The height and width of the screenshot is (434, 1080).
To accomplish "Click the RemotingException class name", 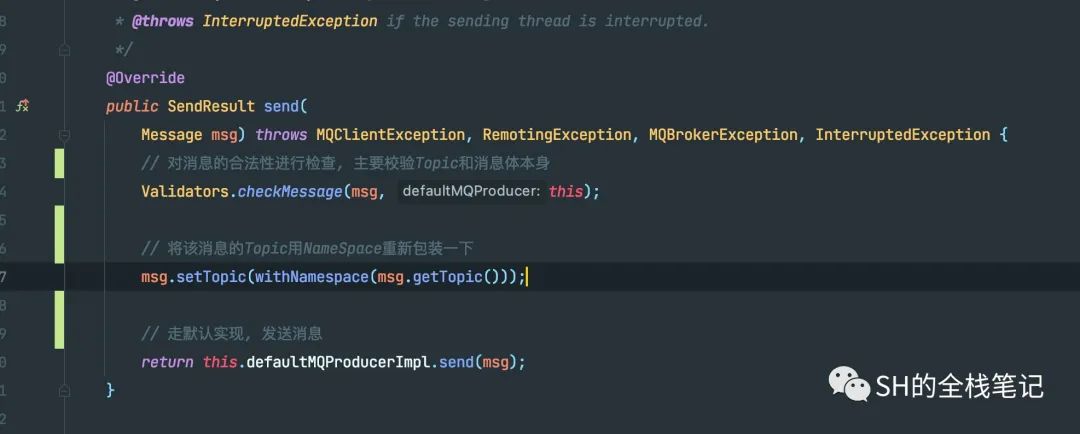I will [557, 135].
